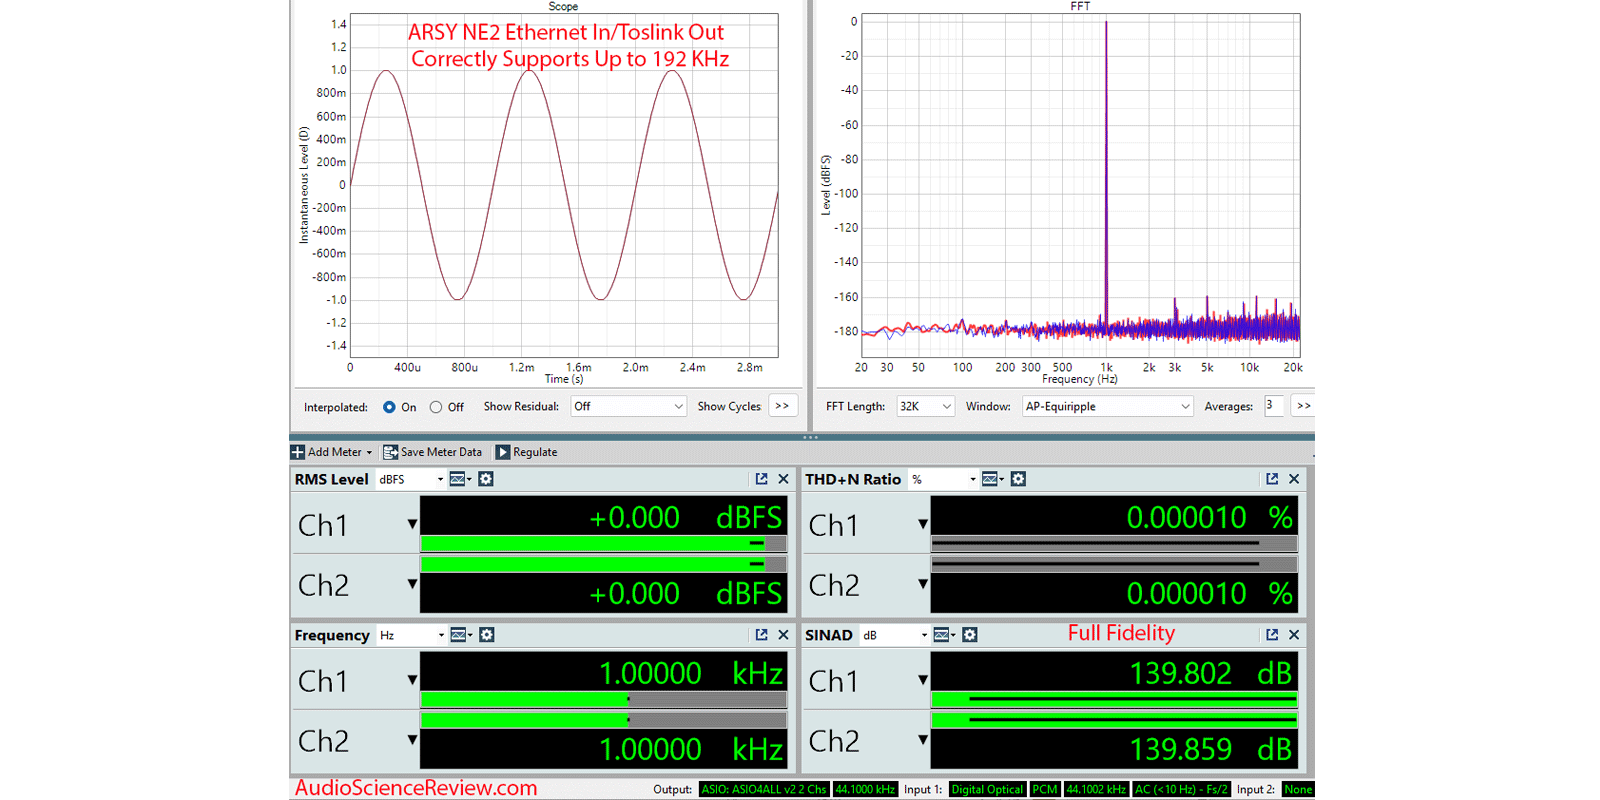Open graph options icon in Frequency meter
The image size is (1600, 800).
coord(460,635)
